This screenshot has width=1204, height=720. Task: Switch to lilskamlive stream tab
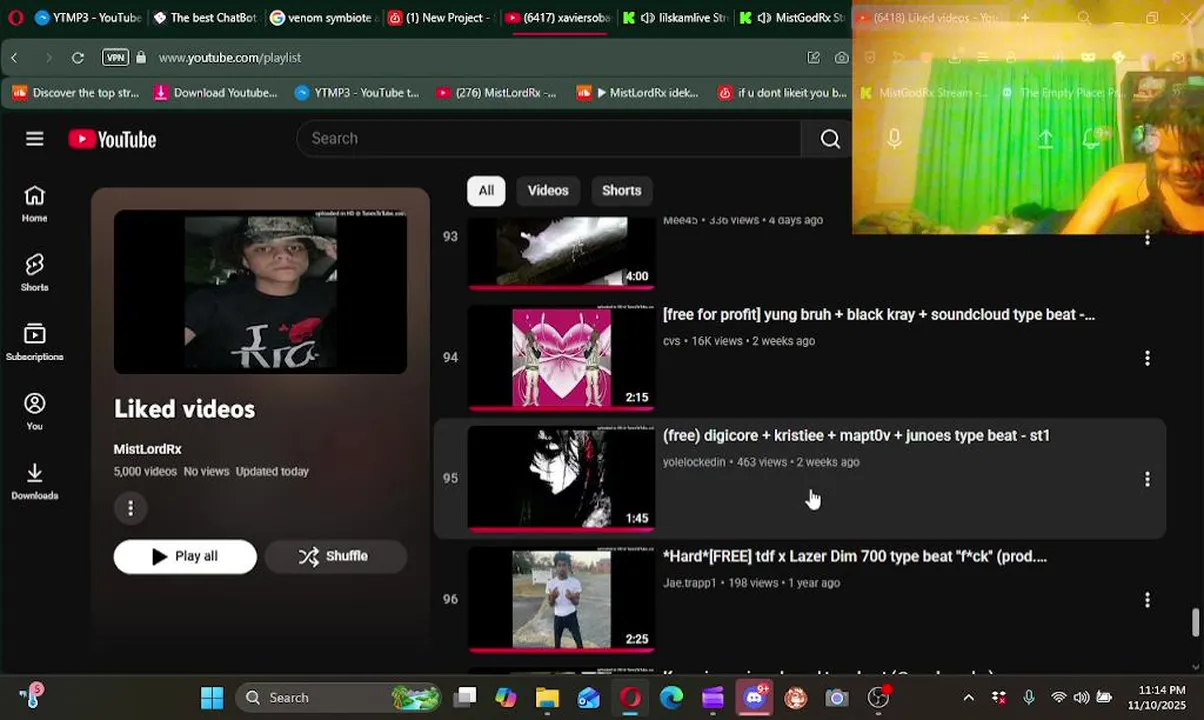click(x=675, y=18)
